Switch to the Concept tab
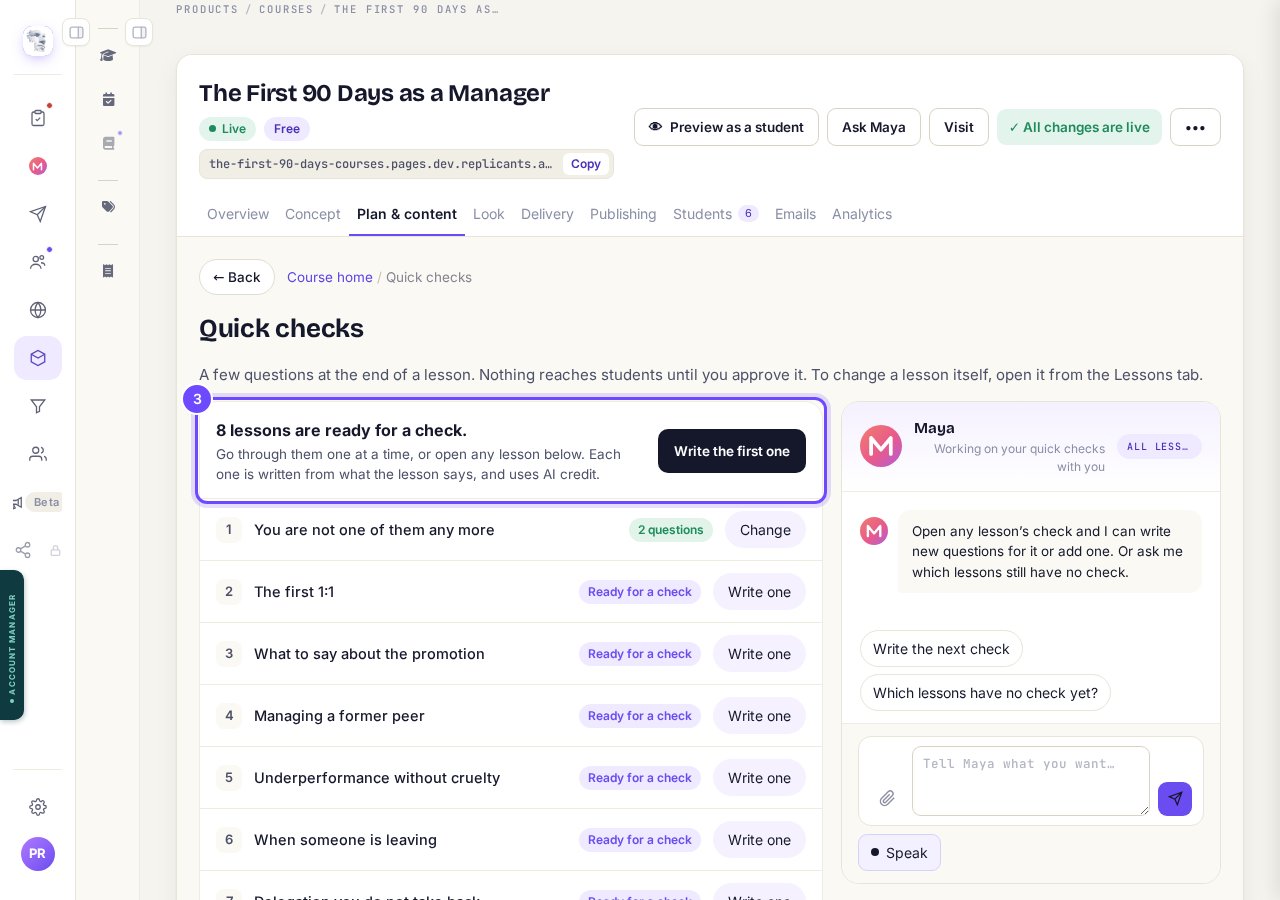The width and height of the screenshot is (1280, 900). (313, 214)
